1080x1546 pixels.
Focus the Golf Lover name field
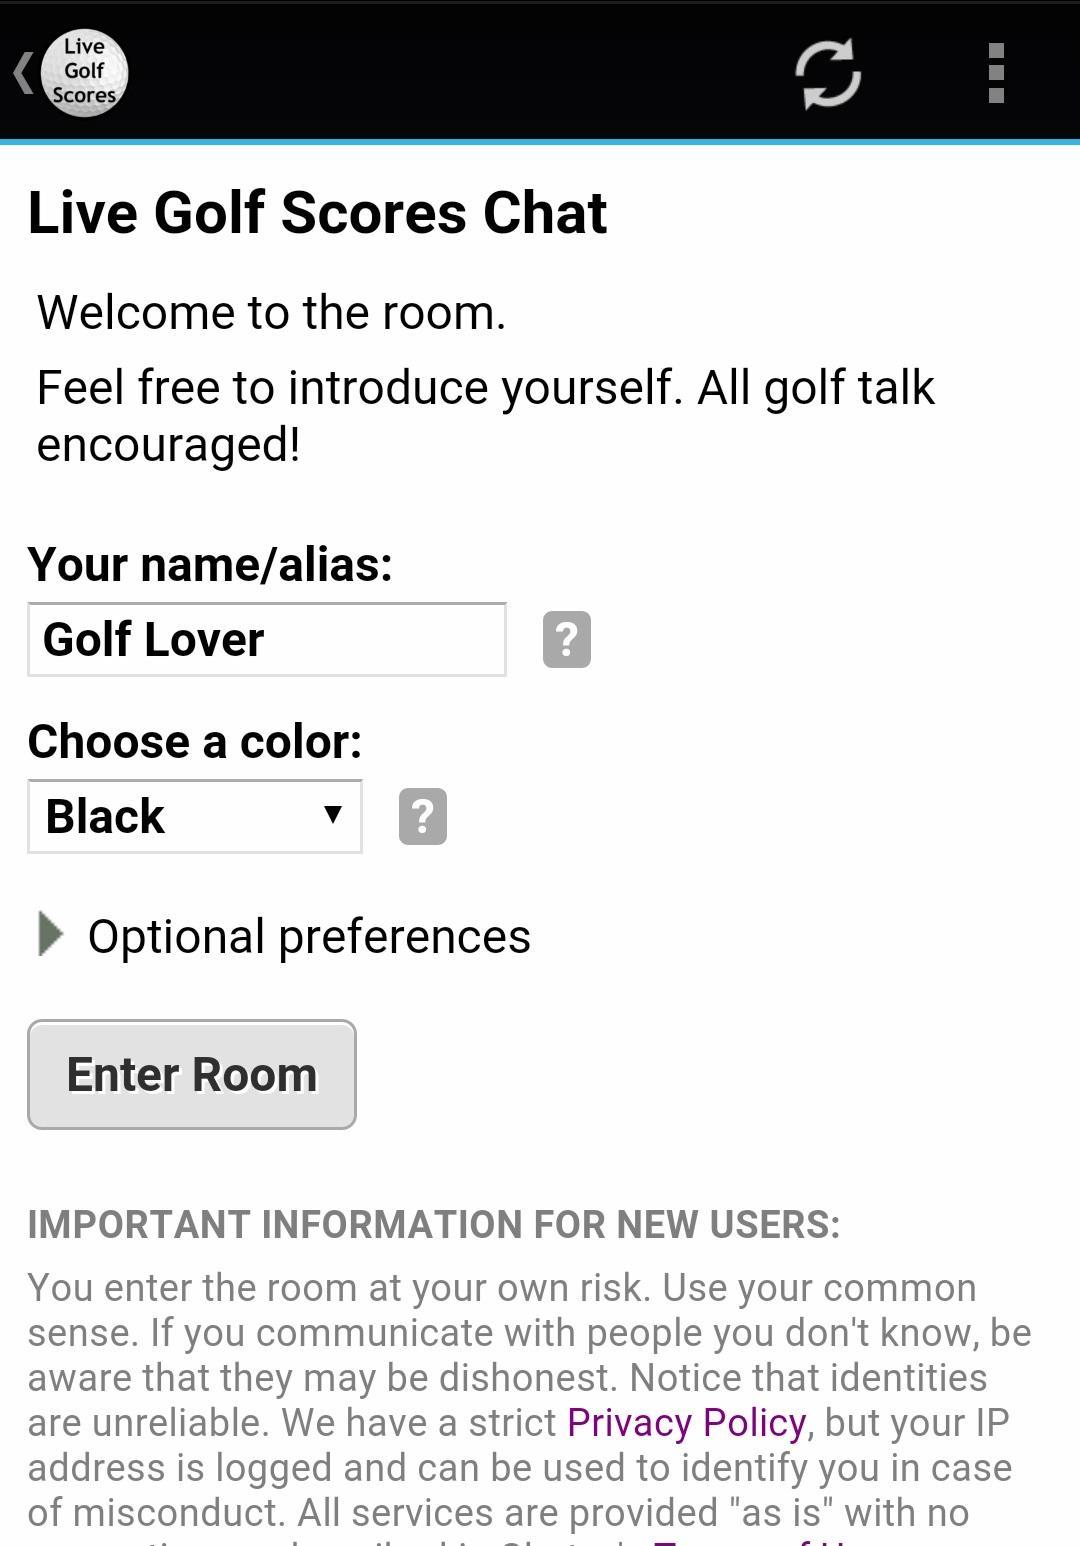point(266,640)
